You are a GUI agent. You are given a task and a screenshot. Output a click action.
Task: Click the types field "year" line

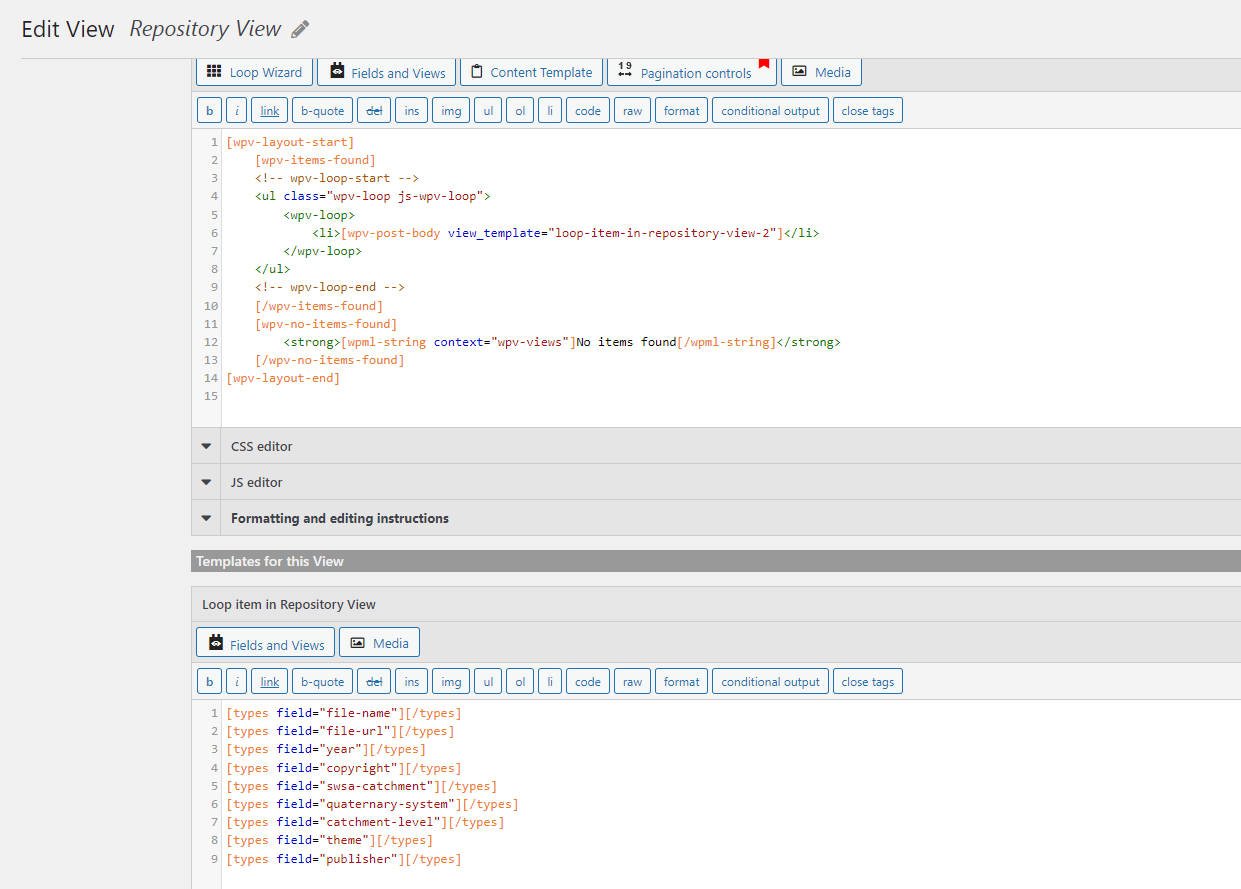(x=326, y=749)
